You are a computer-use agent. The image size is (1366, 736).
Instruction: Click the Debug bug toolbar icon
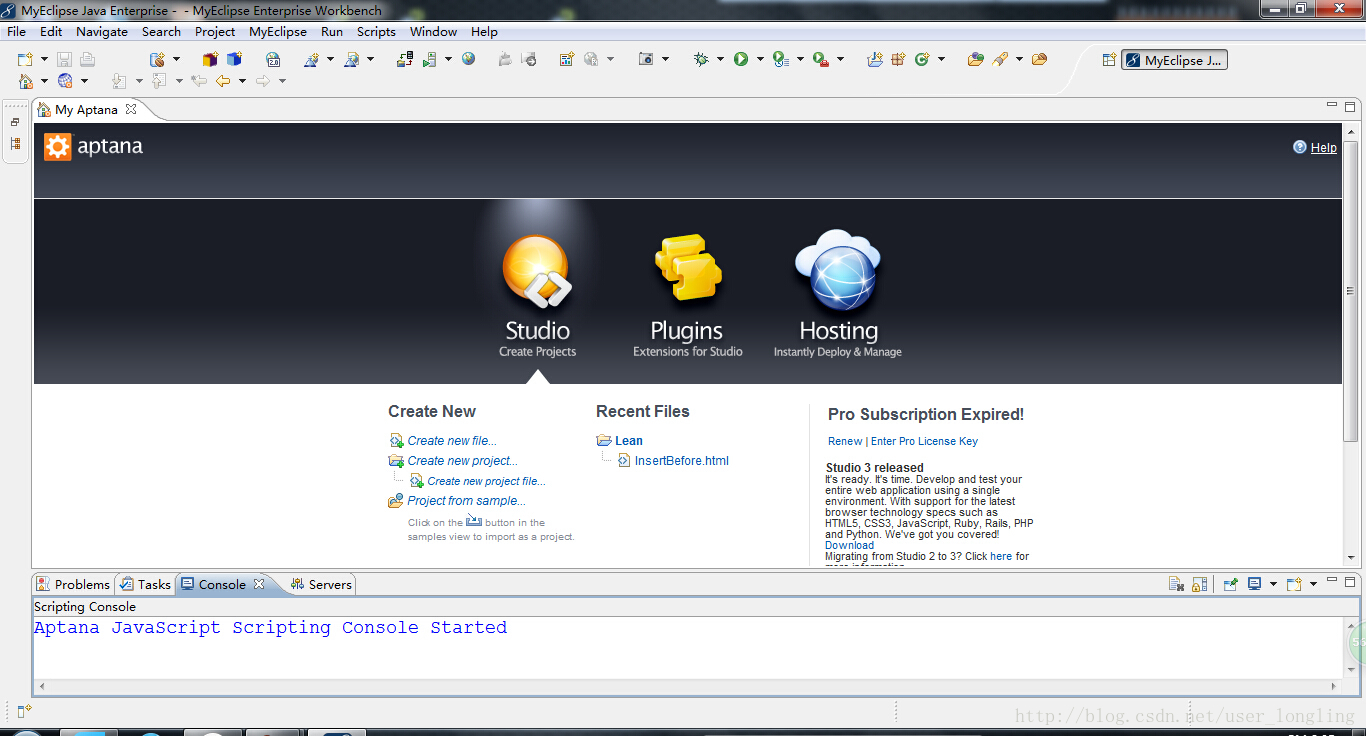701,60
